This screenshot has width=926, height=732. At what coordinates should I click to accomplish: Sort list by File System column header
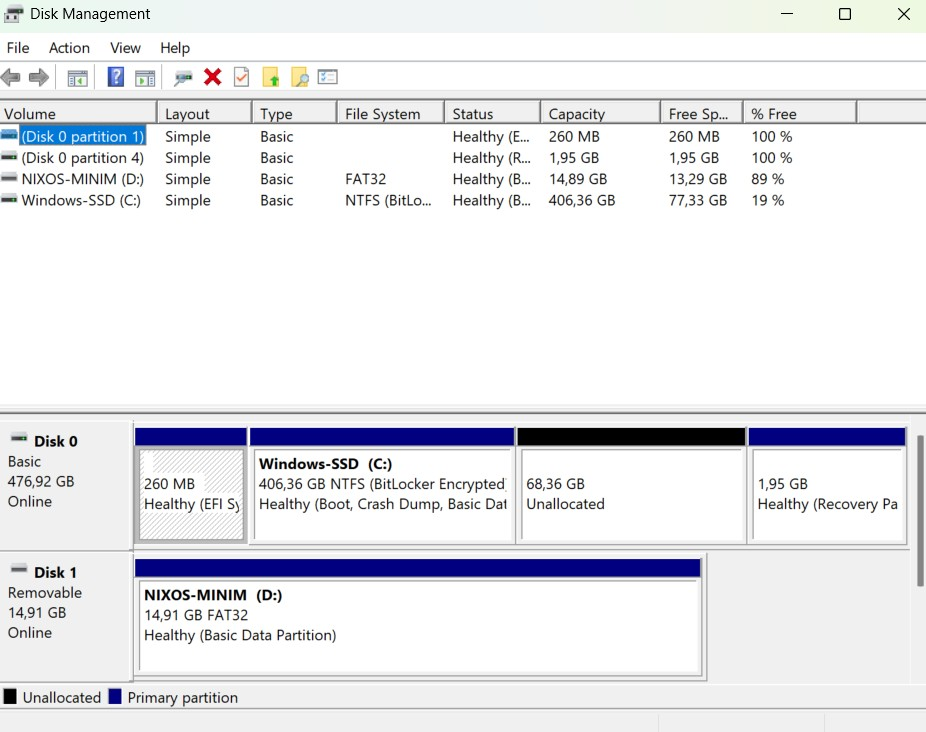point(388,114)
